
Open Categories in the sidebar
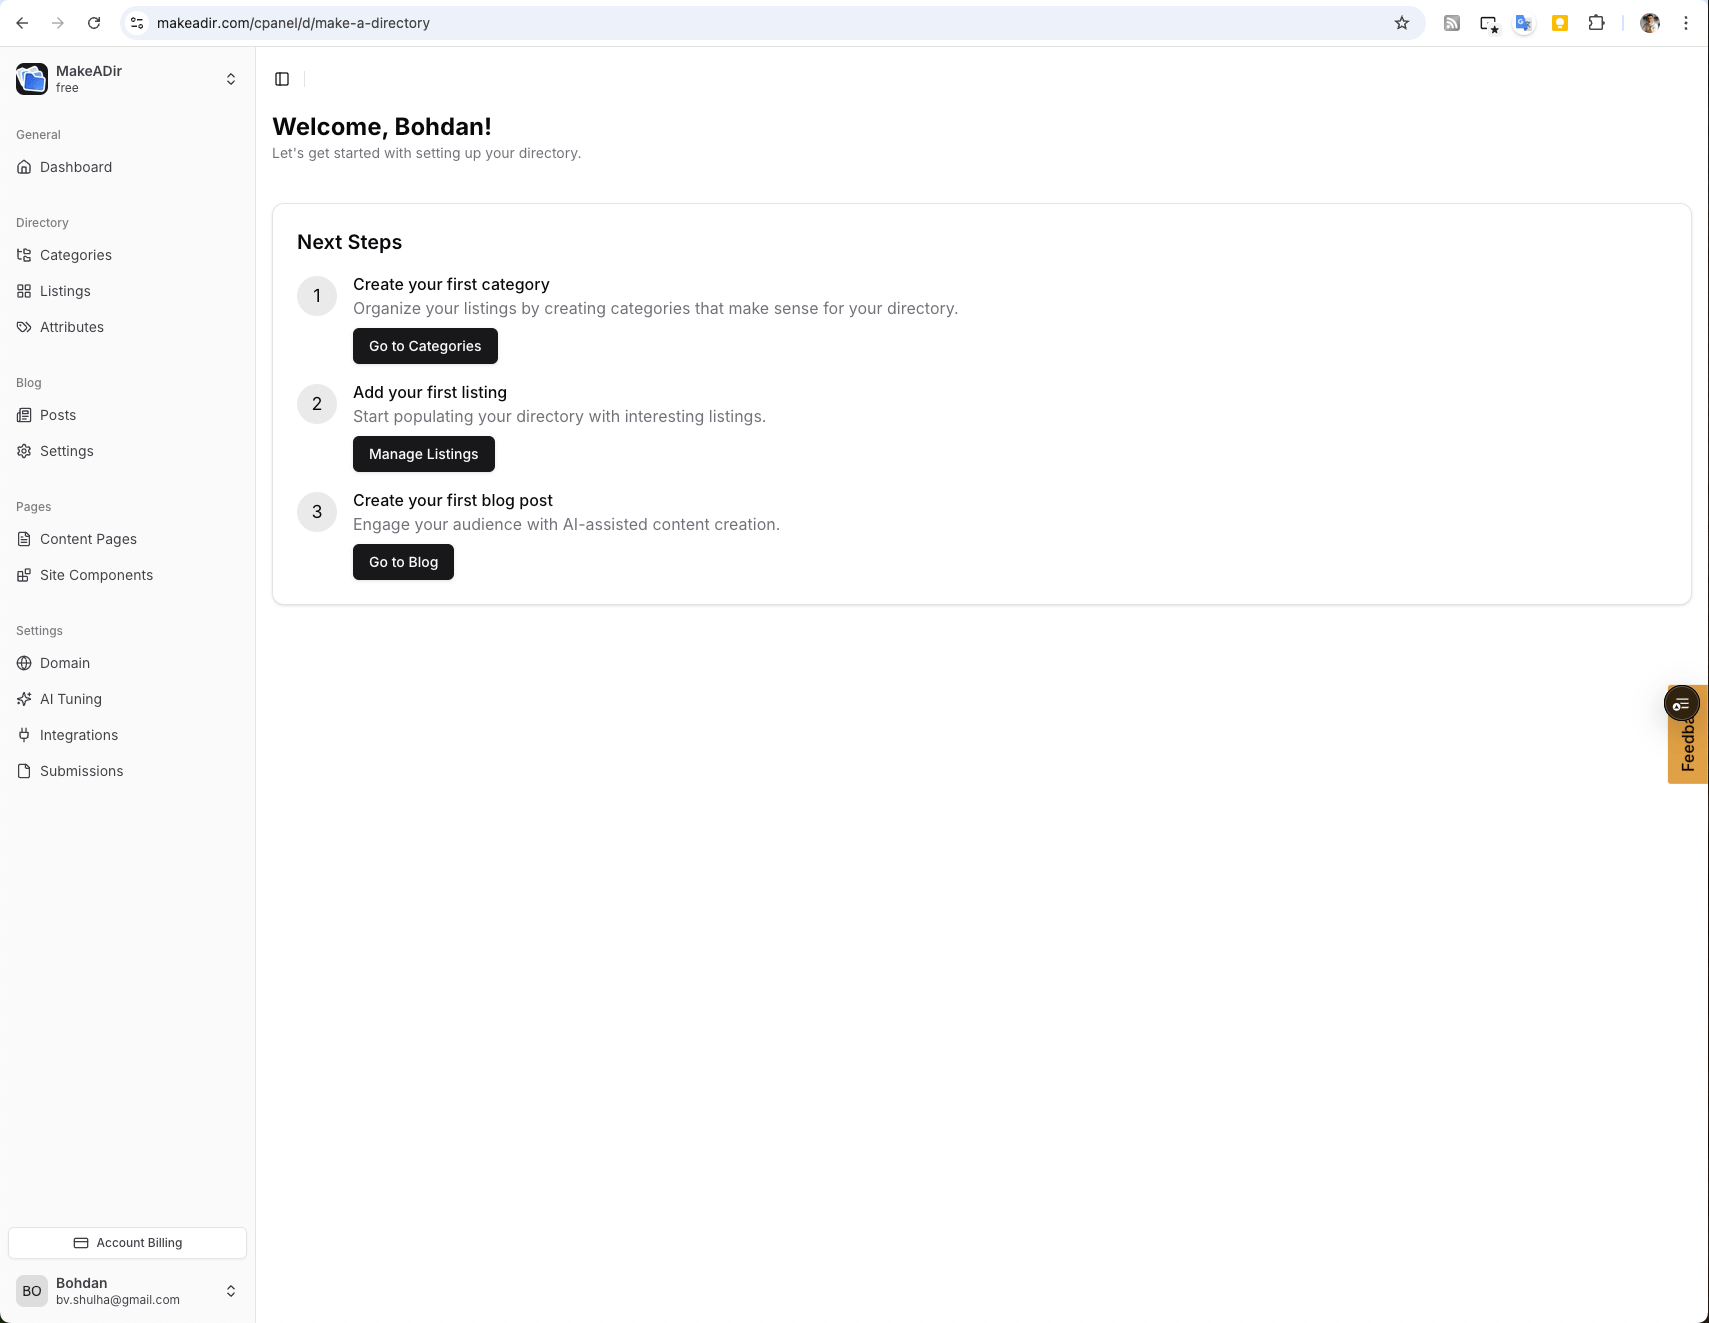76,255
